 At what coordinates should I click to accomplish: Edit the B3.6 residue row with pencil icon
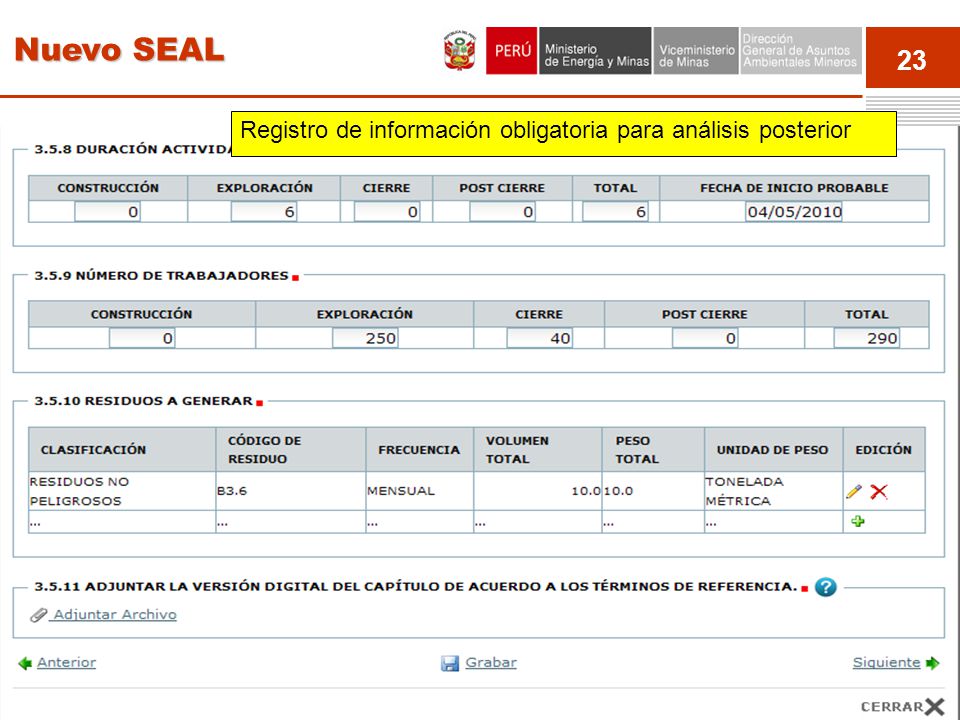click(853, 491)
